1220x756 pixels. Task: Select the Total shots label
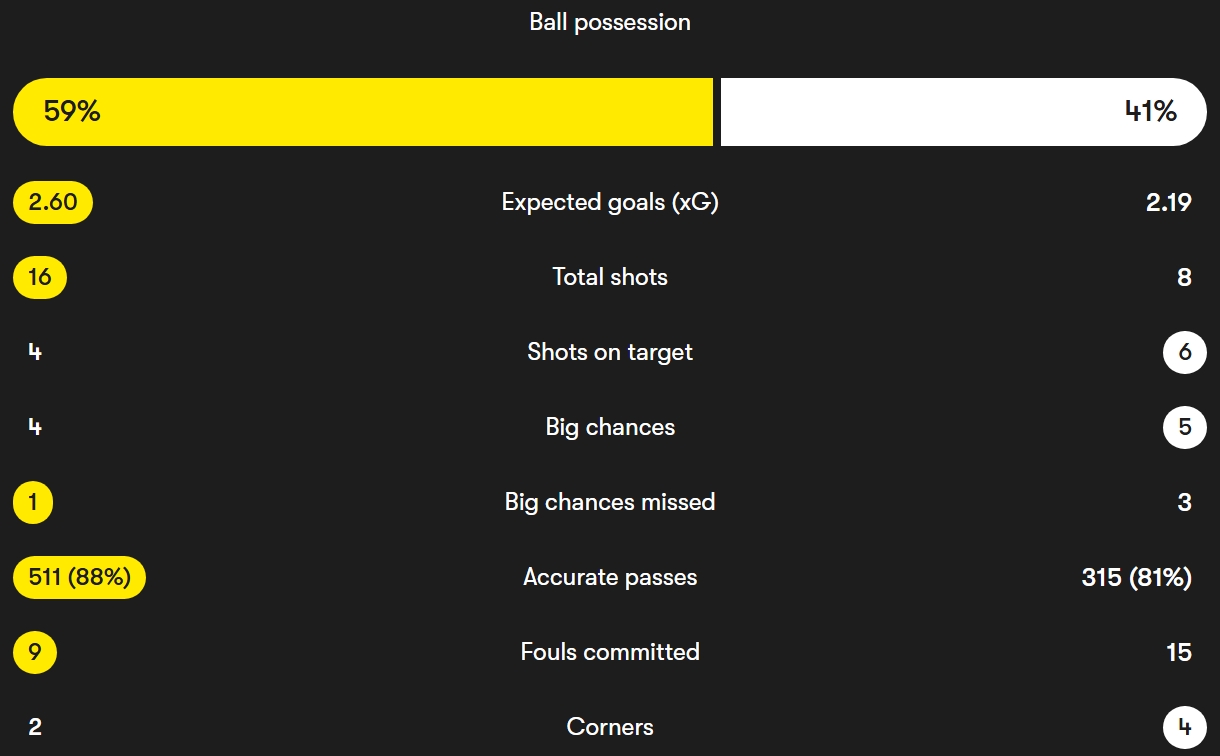pos(610,277)
